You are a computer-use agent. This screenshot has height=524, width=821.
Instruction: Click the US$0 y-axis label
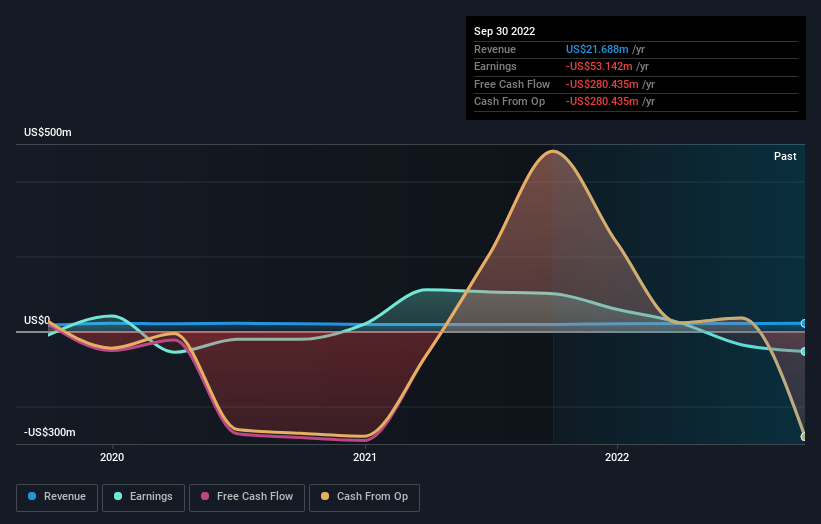click(37, 320)
